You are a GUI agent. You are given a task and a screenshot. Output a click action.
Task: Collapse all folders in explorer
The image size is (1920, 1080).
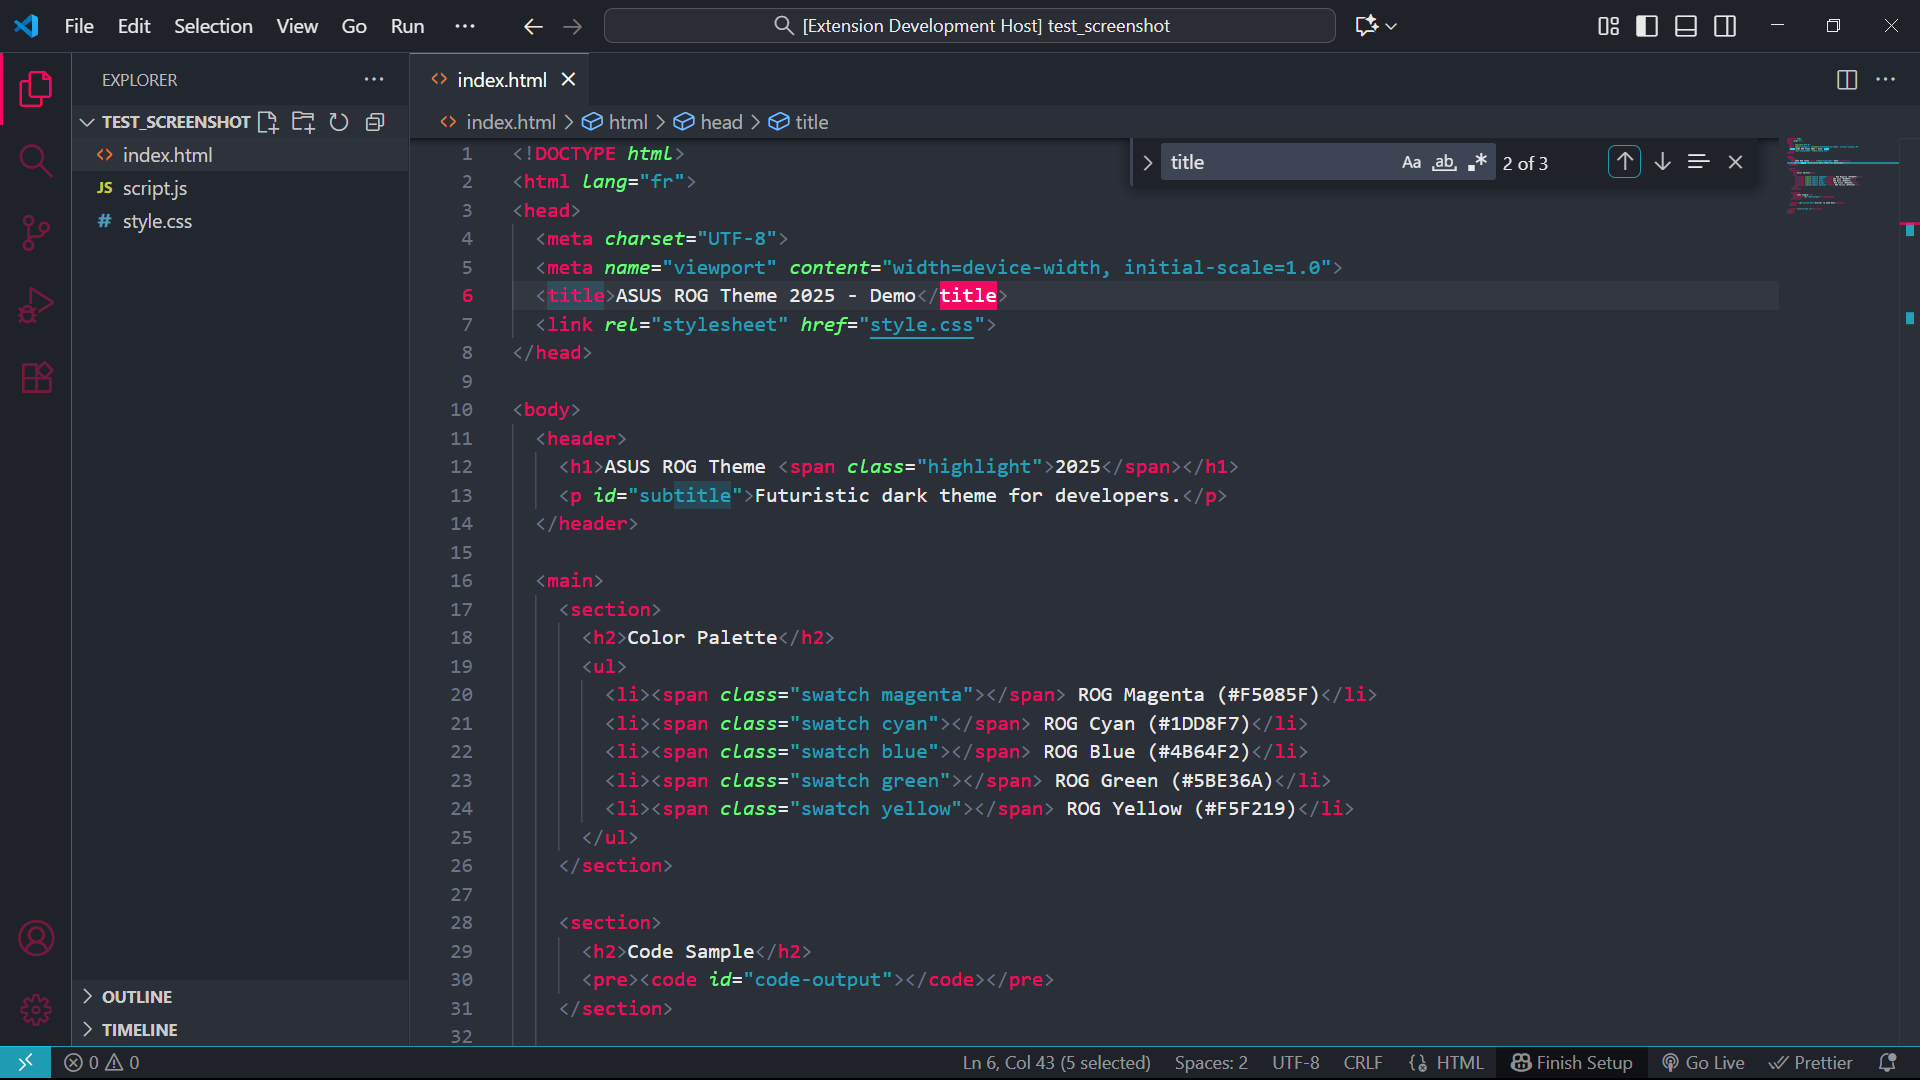click(x=375, y=122)
